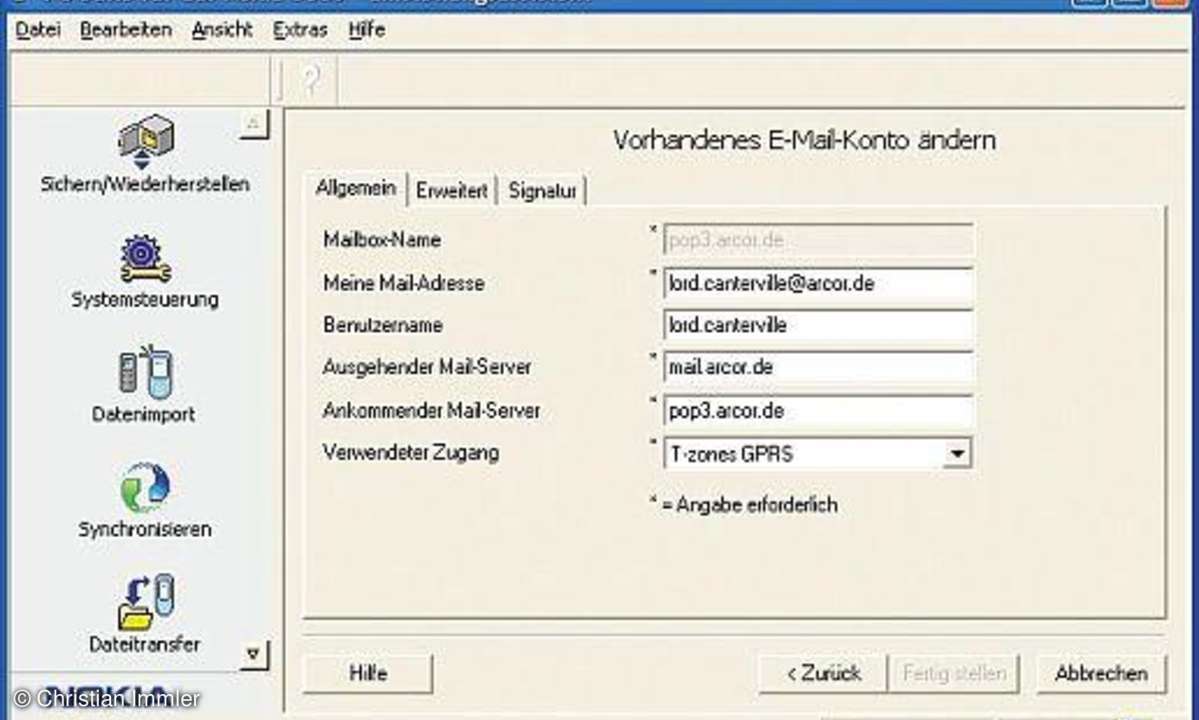Image resolution: width=1199 pixels, height=720 pixels.
Task: Open the Ansicht menu
Action: click(x=222, y=30)
